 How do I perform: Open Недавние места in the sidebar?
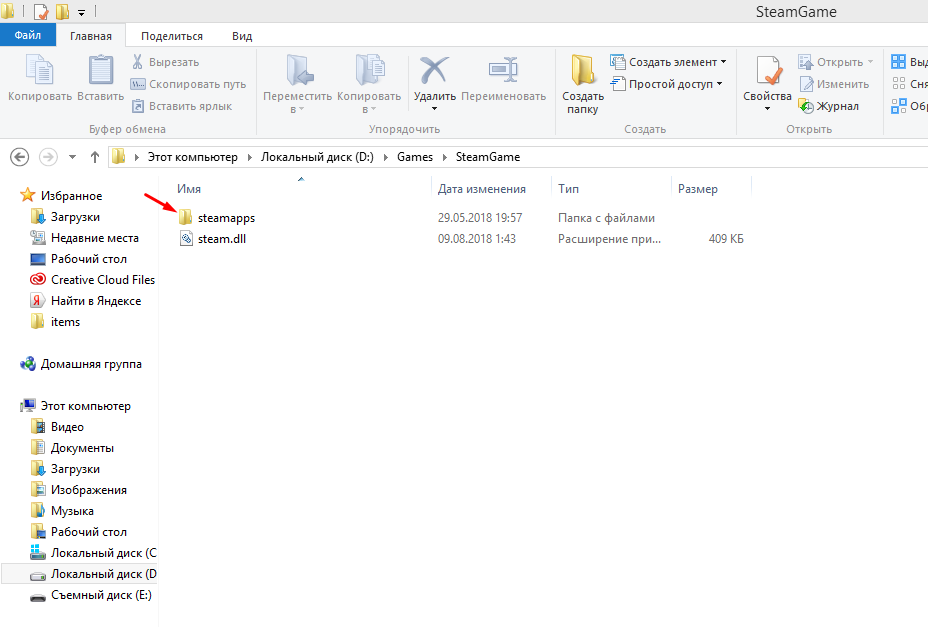tap(95, 237)
